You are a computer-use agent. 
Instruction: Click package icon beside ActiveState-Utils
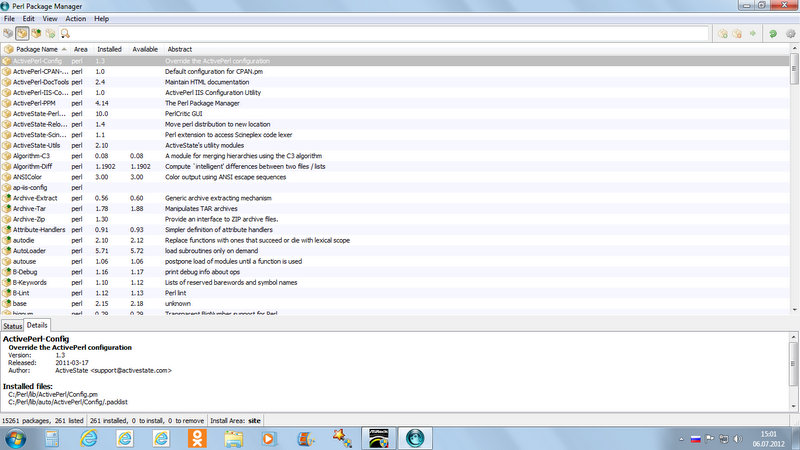click(x=7, y=145)
